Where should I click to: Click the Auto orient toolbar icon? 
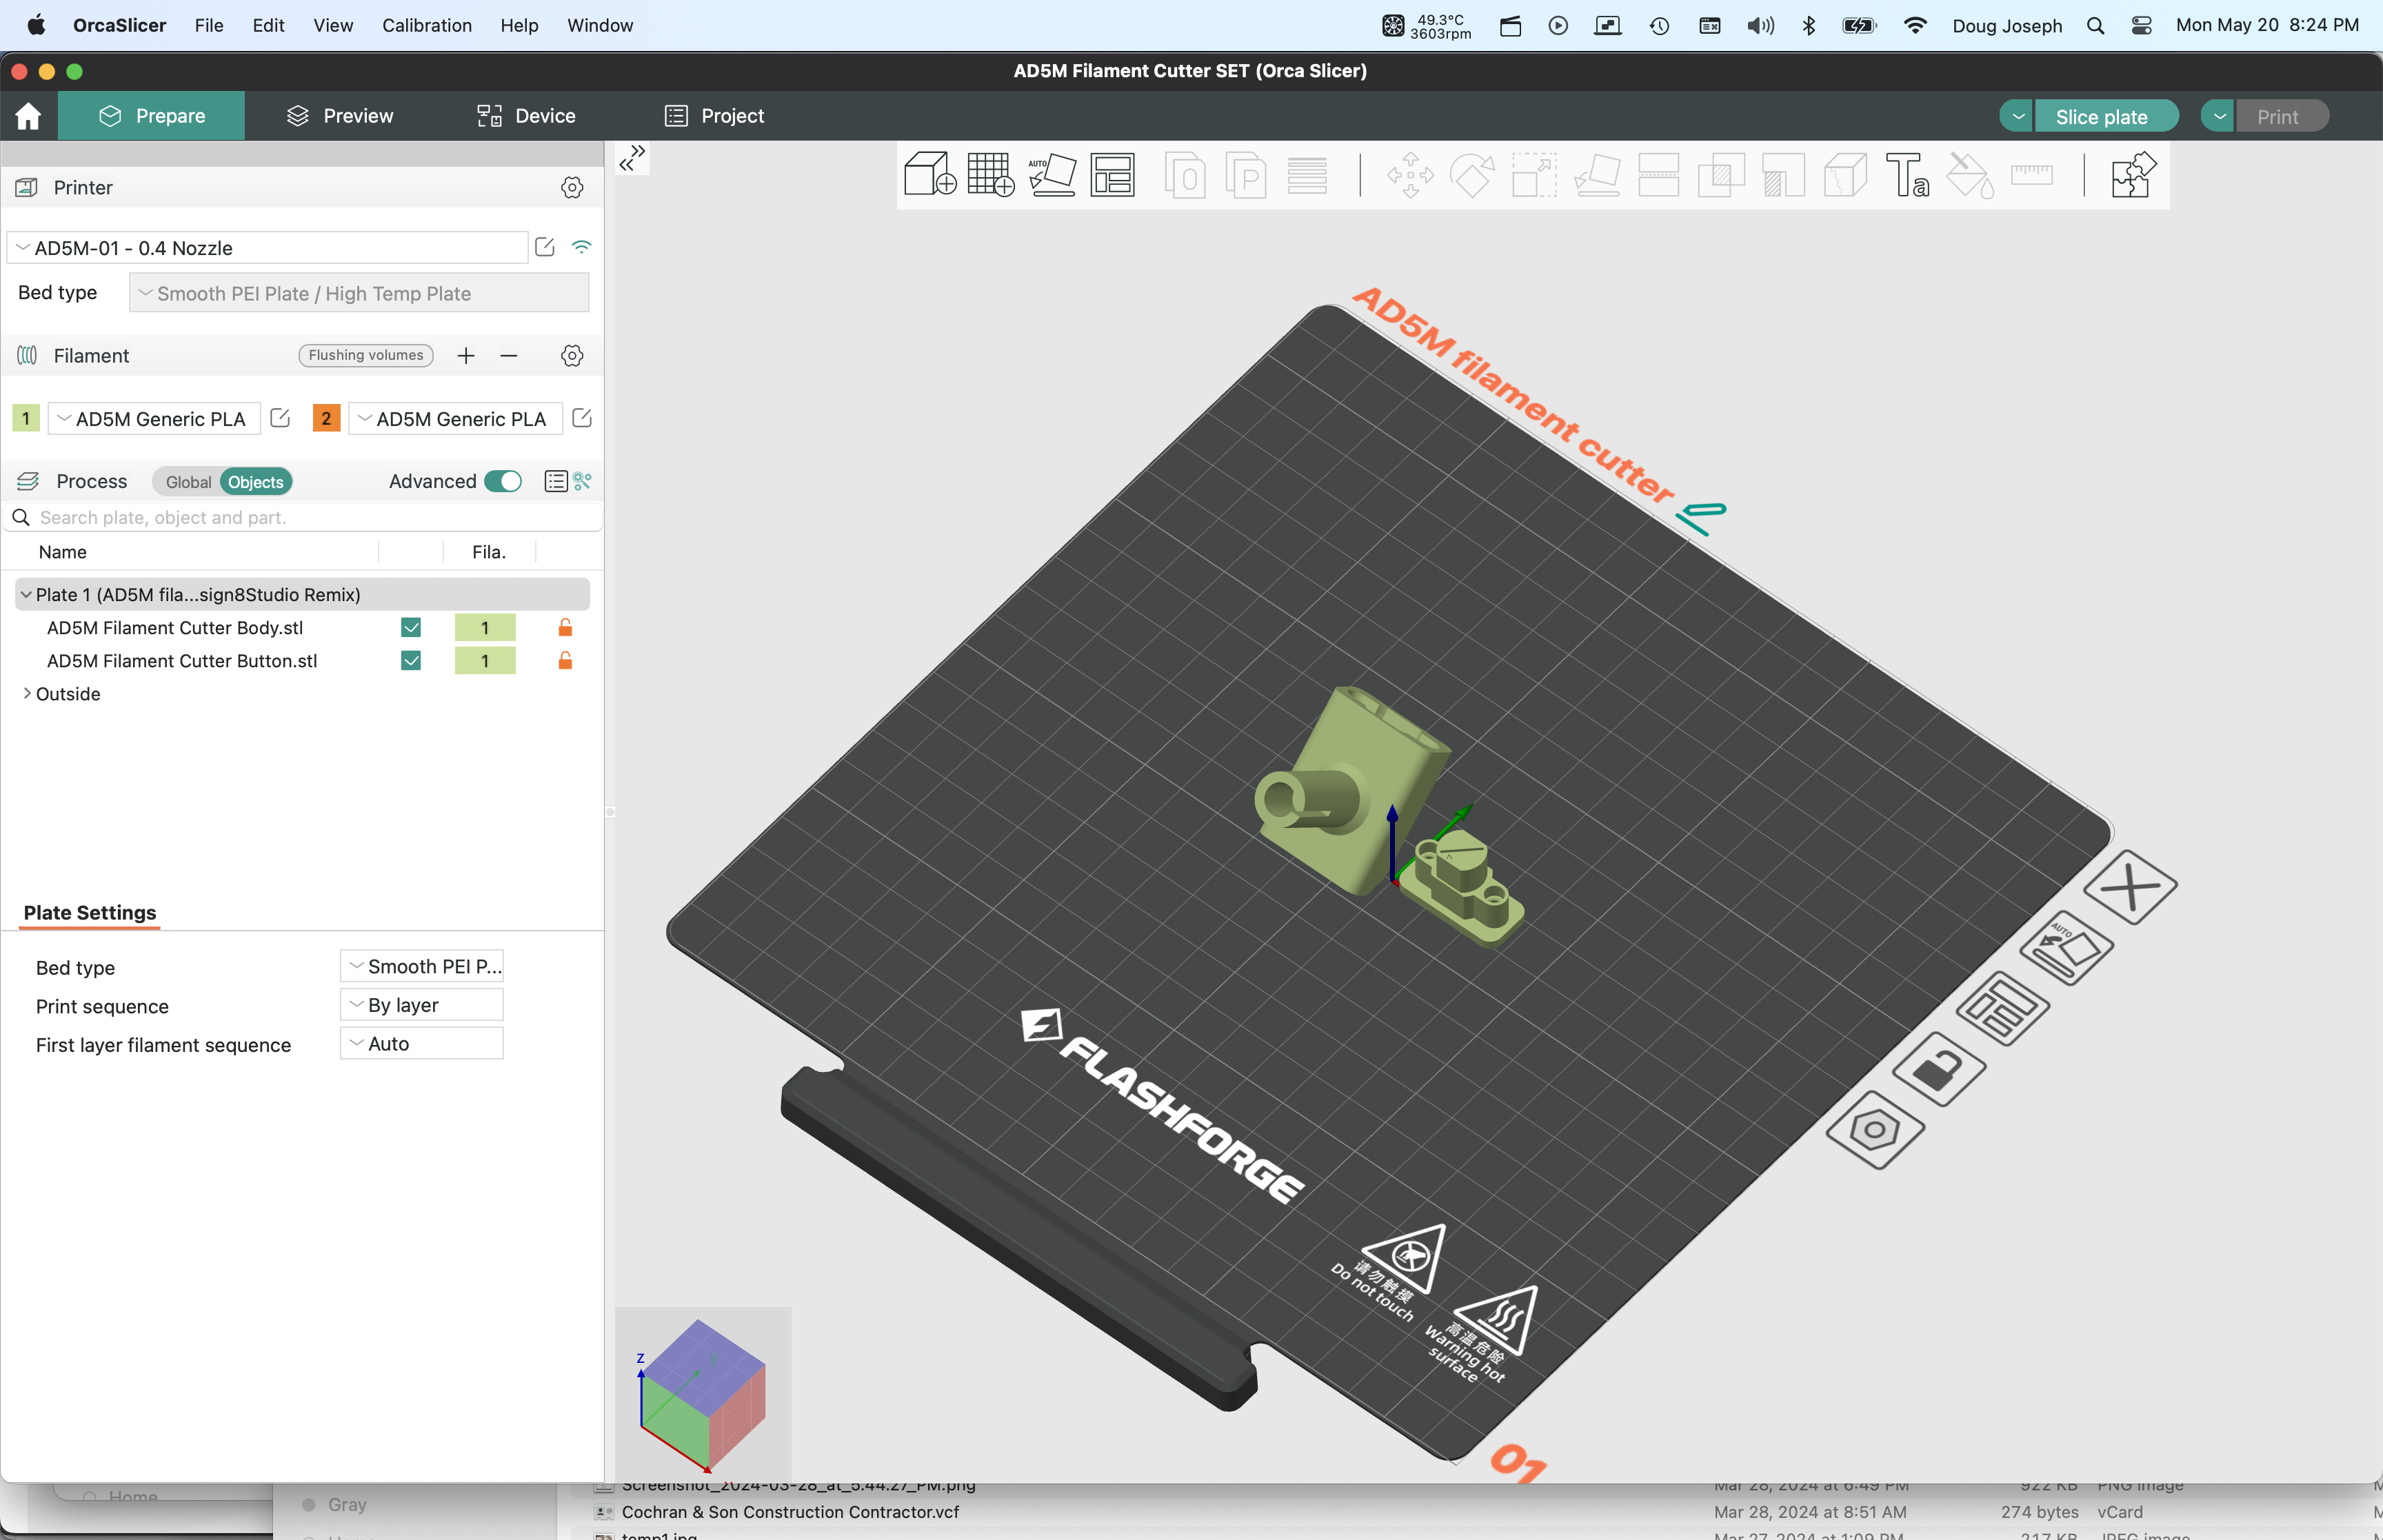tap(1052, 175)
